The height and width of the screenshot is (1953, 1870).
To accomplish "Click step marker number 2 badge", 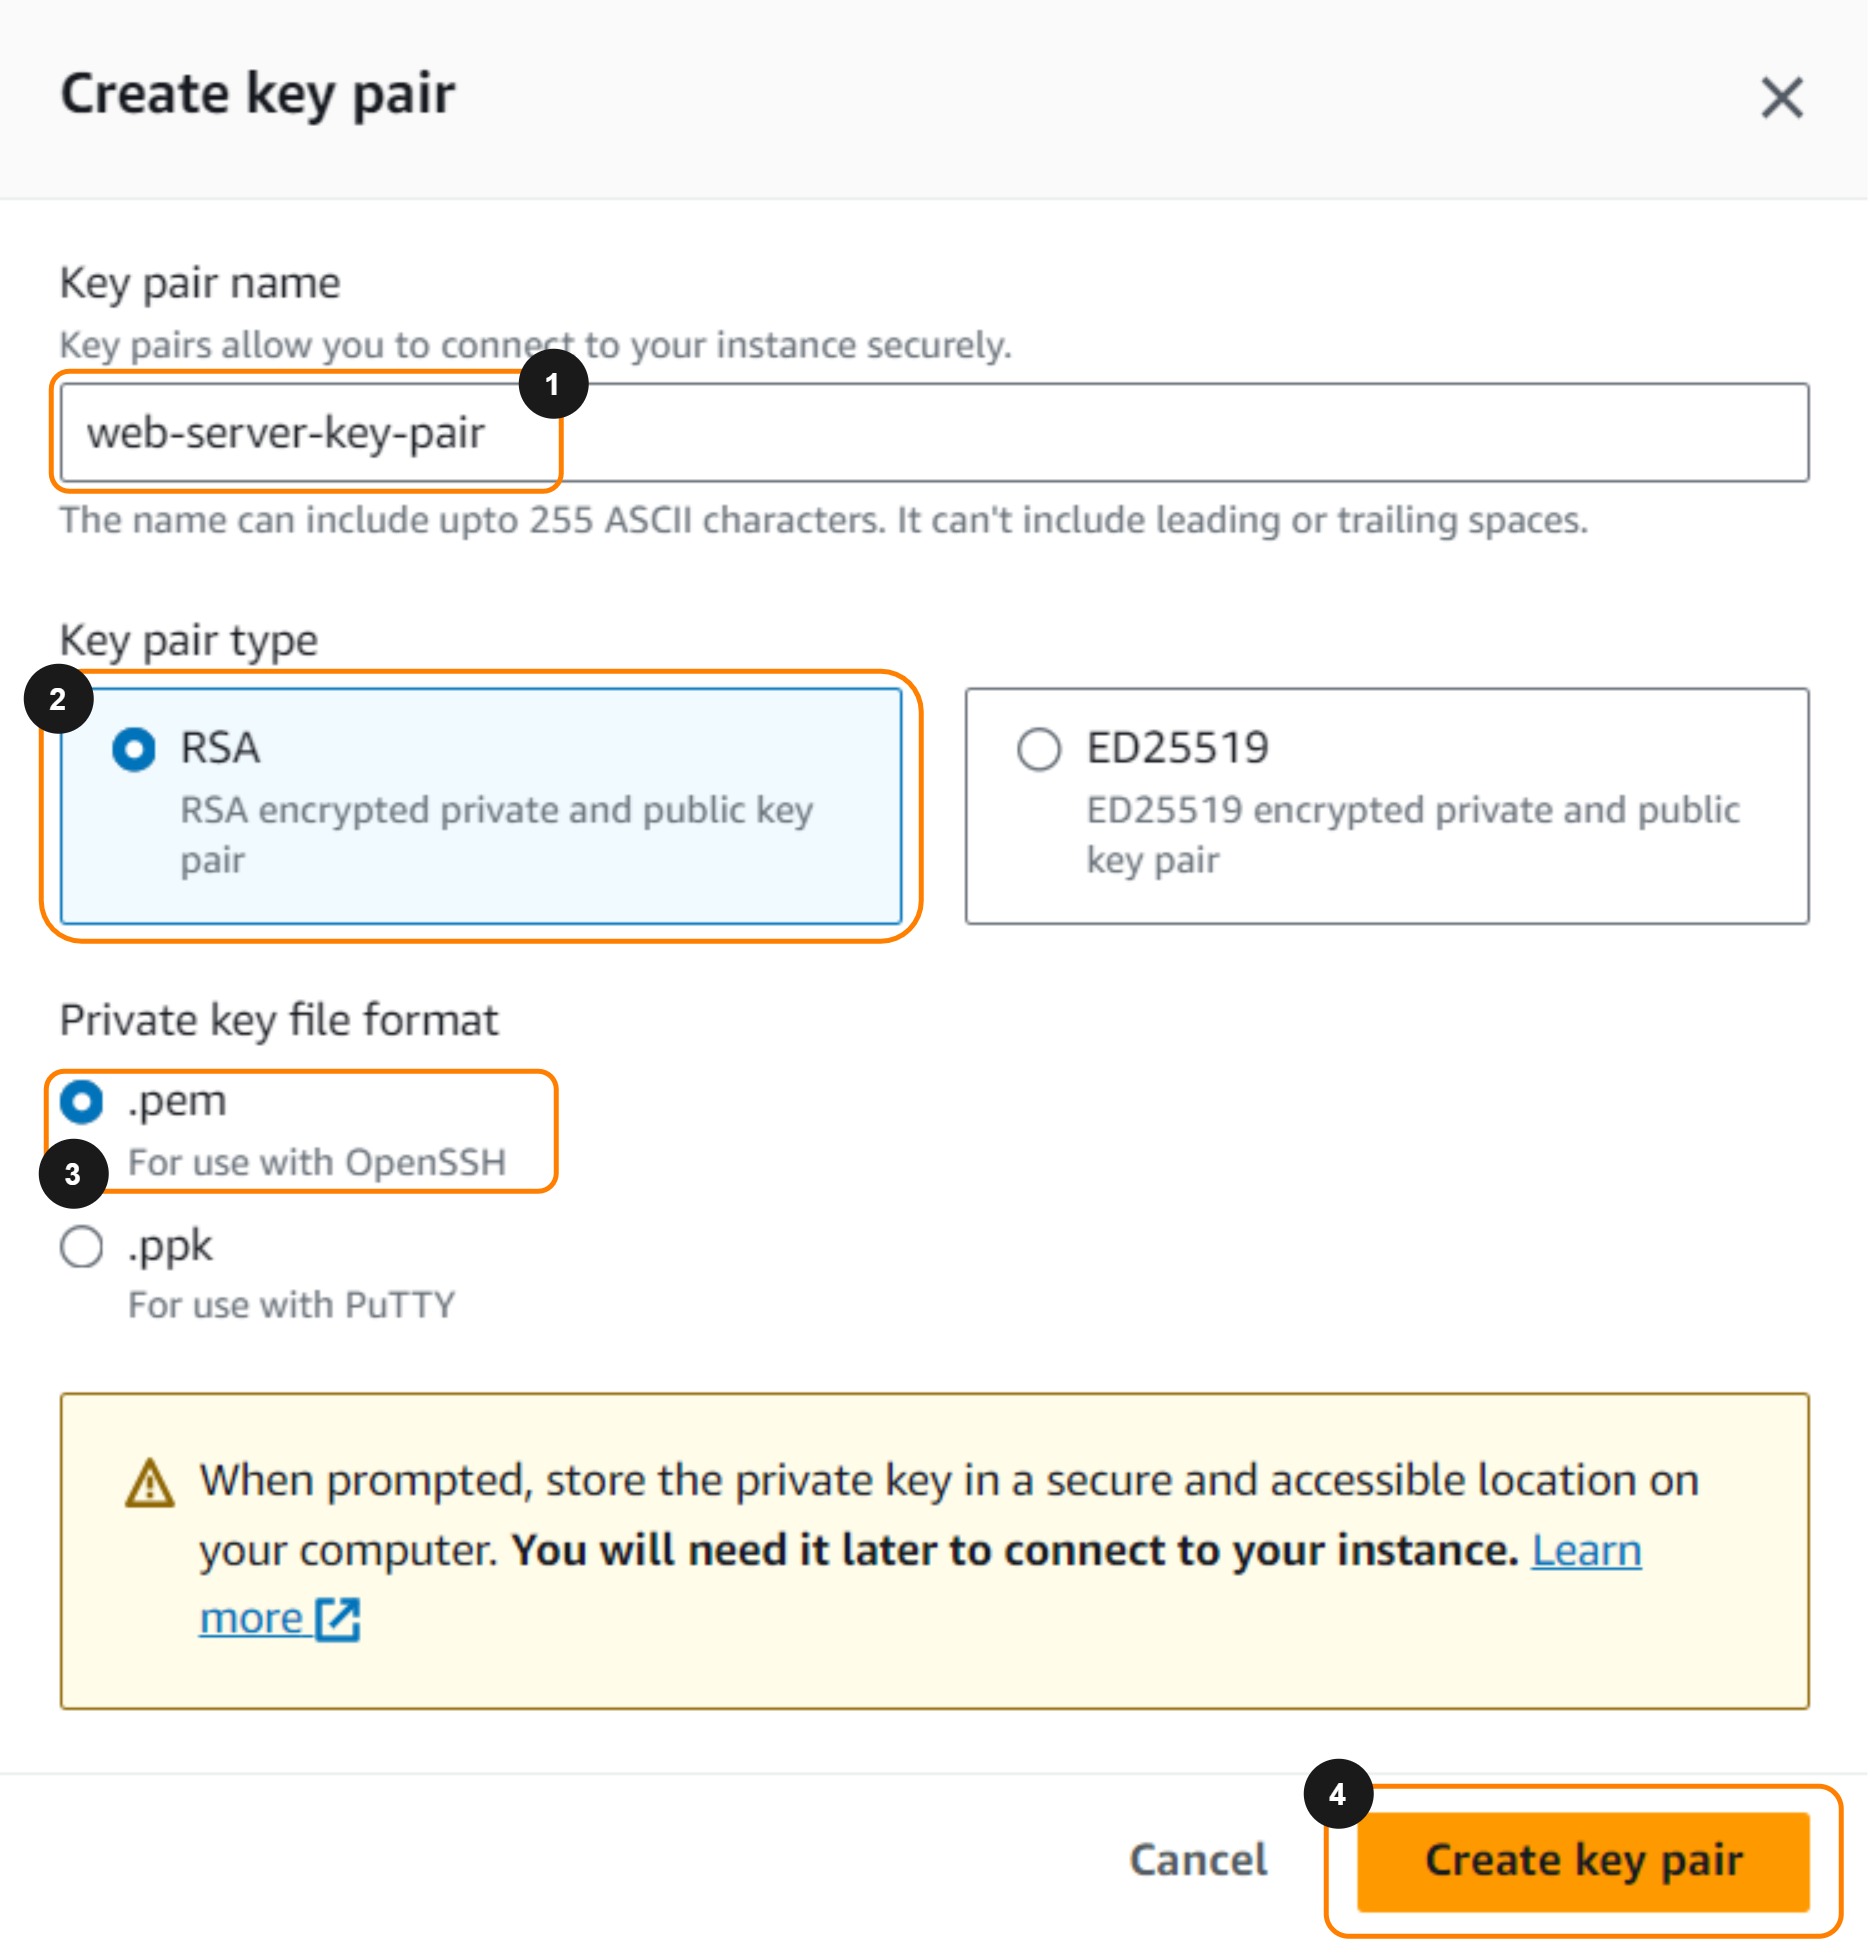I will pos(58,699).
